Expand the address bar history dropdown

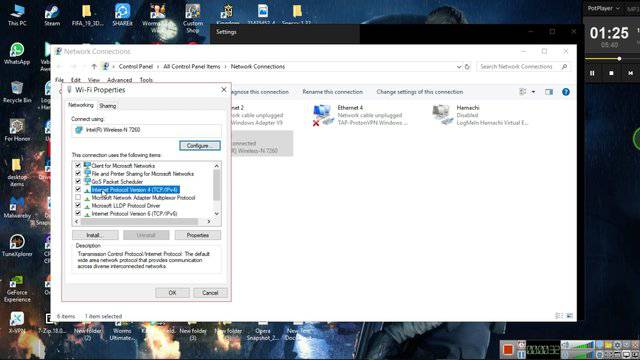pyautogui.click(x=459, y=67)
